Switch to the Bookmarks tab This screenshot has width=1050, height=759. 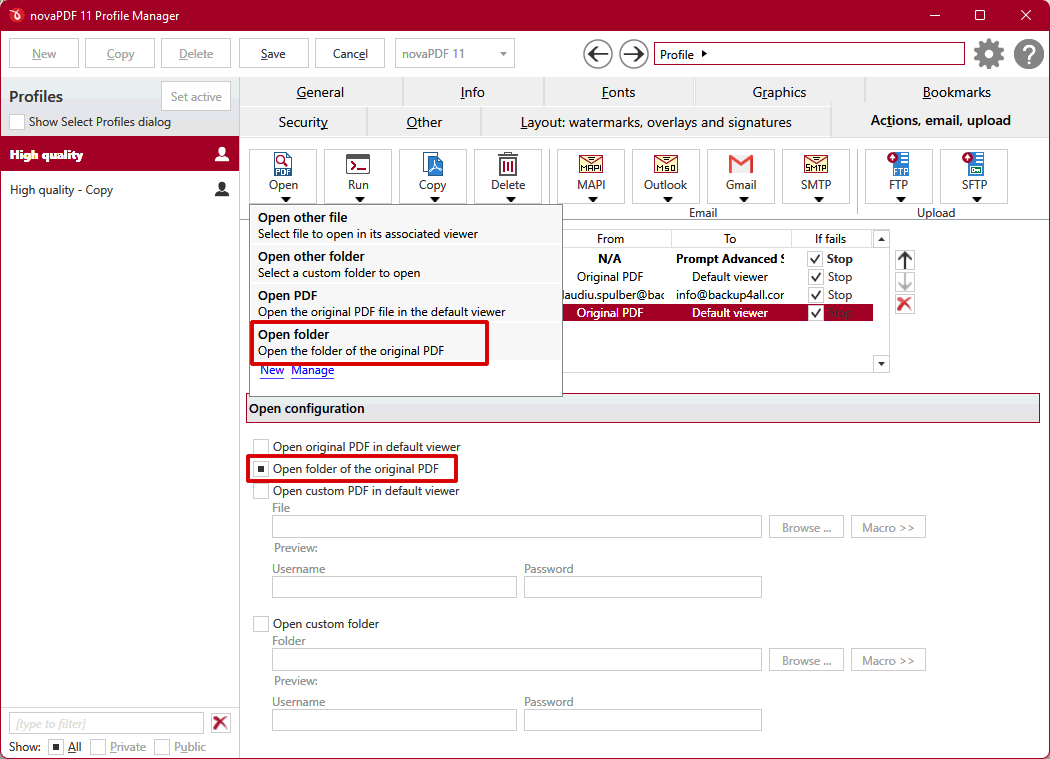(x=956, y=92)
